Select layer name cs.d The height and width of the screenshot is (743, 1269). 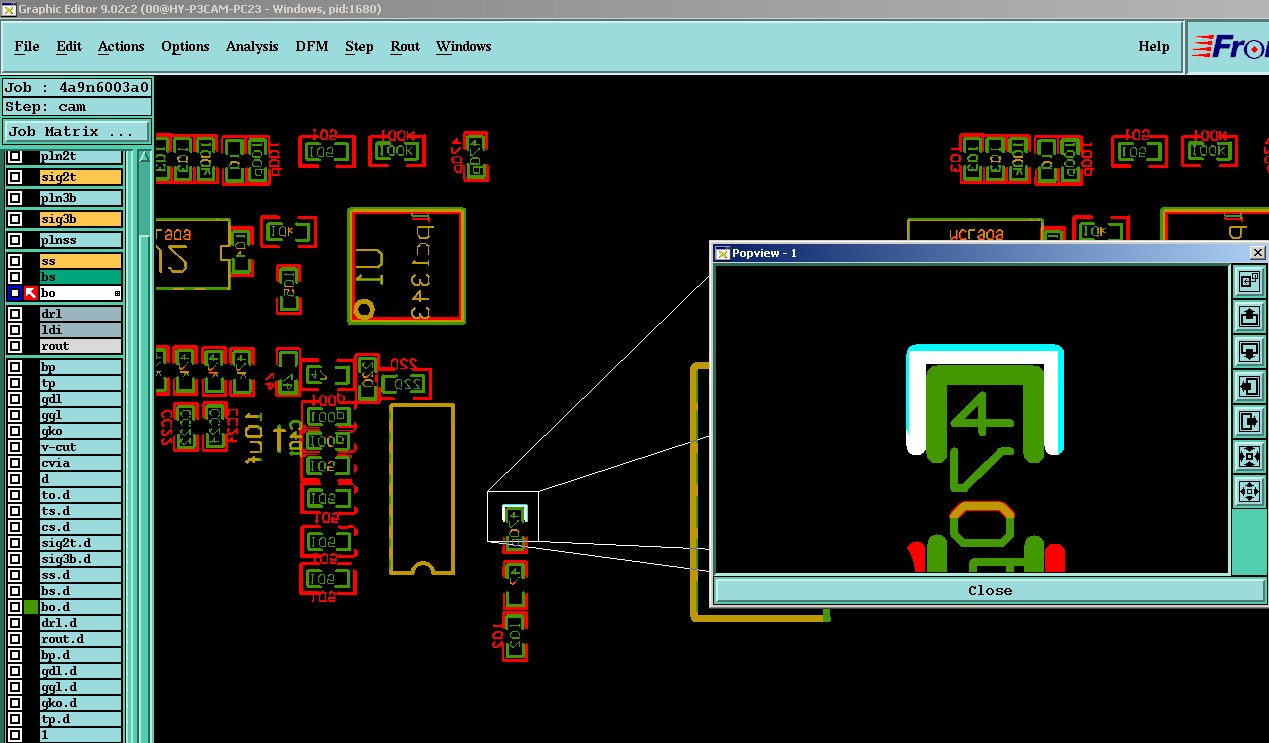[80, 527]
